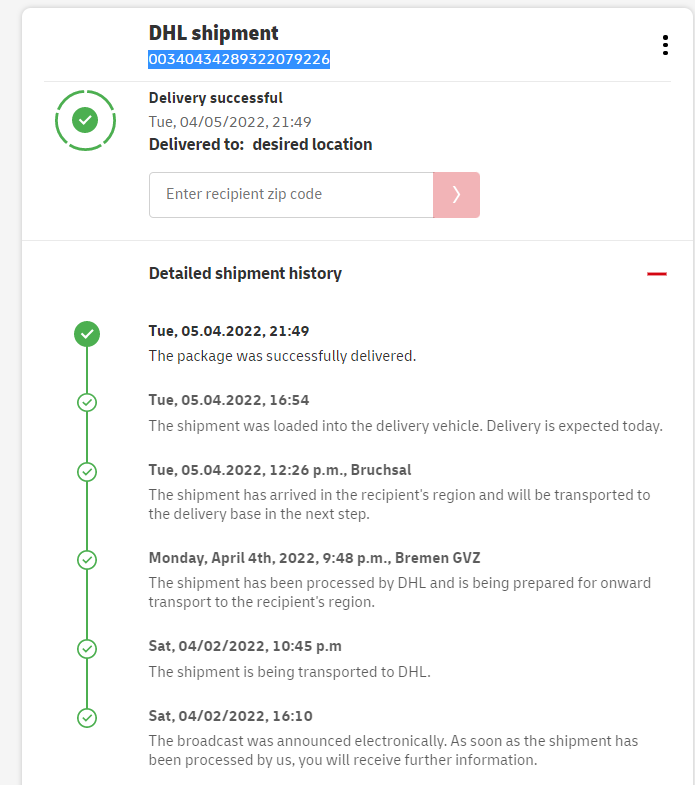The image size is (695, 785).
Task: Click 'The package was successfully delivered' text
Action: (x=282, y=355)
